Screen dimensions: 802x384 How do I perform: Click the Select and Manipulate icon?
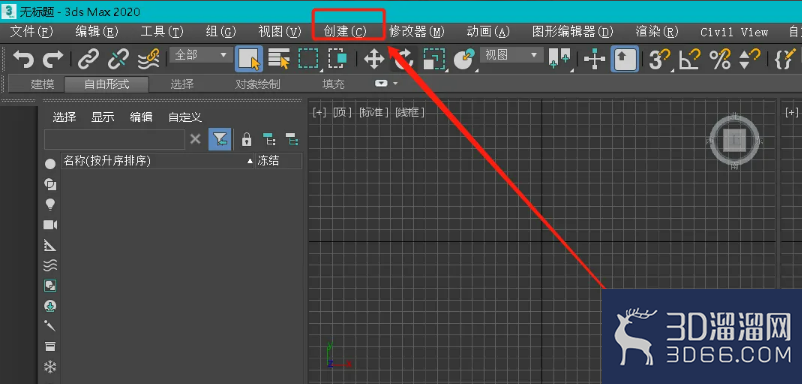594,59
